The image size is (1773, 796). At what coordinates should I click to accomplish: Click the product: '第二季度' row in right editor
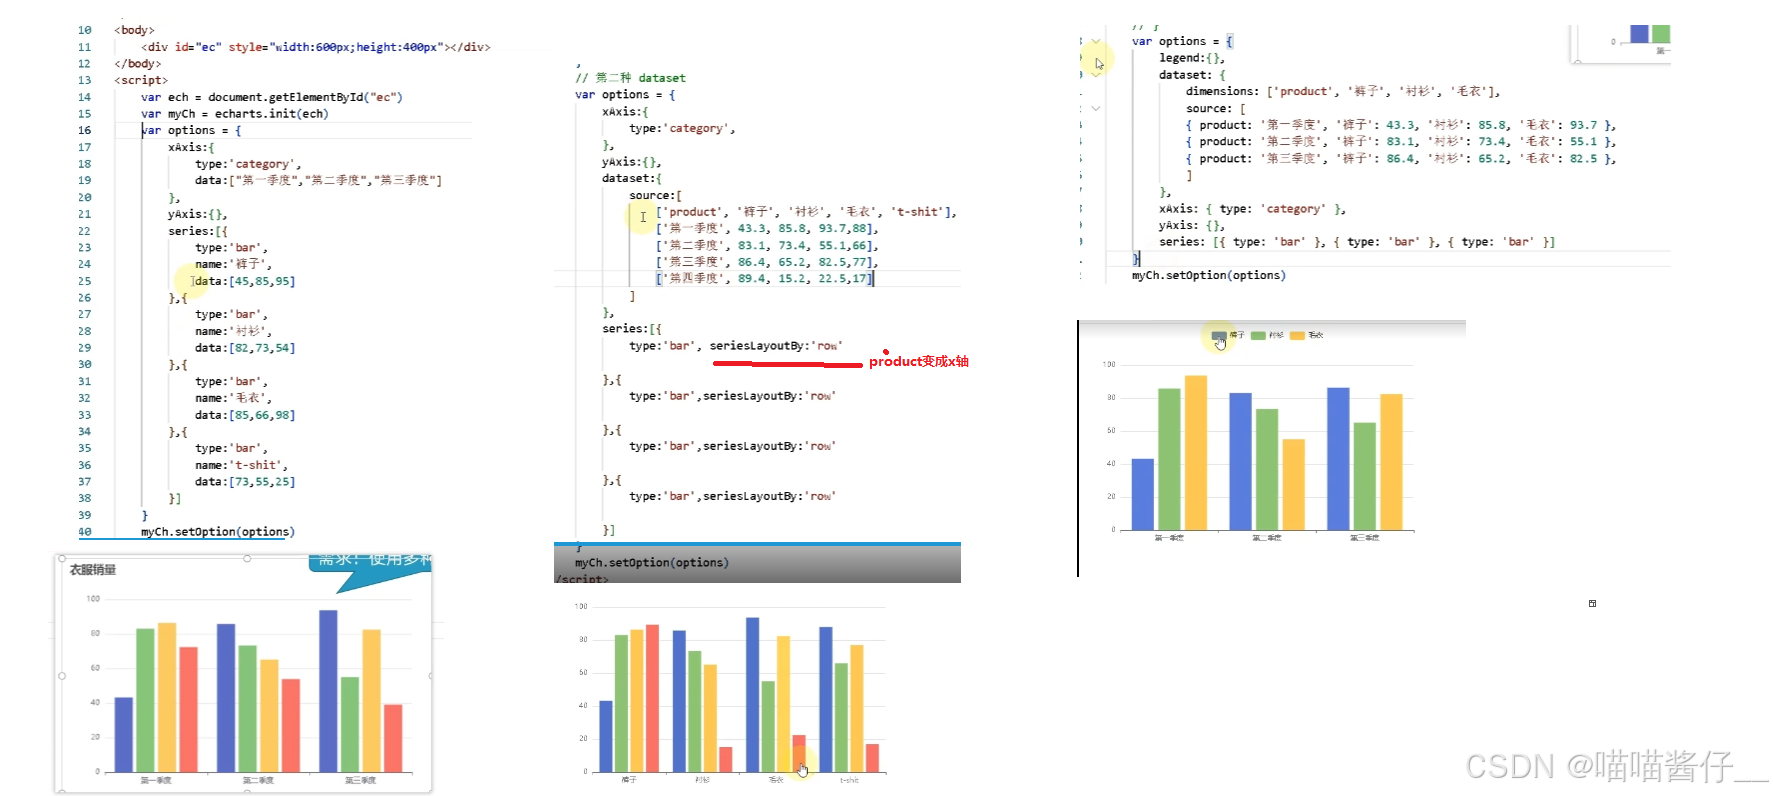(1401, 142)
